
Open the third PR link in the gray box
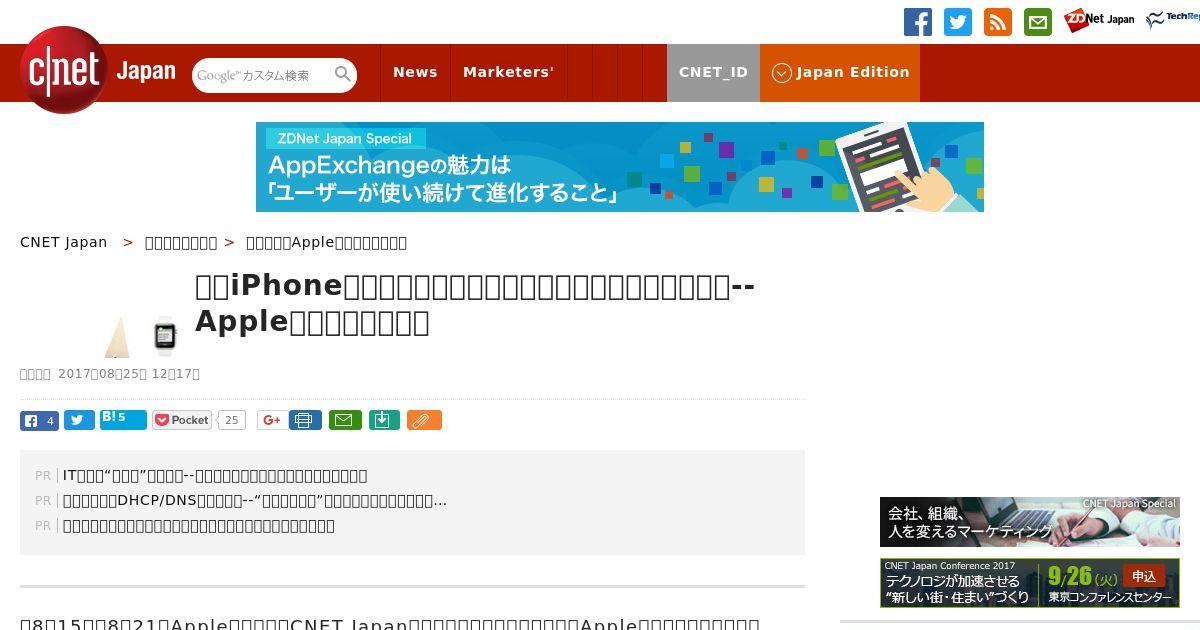199,526
